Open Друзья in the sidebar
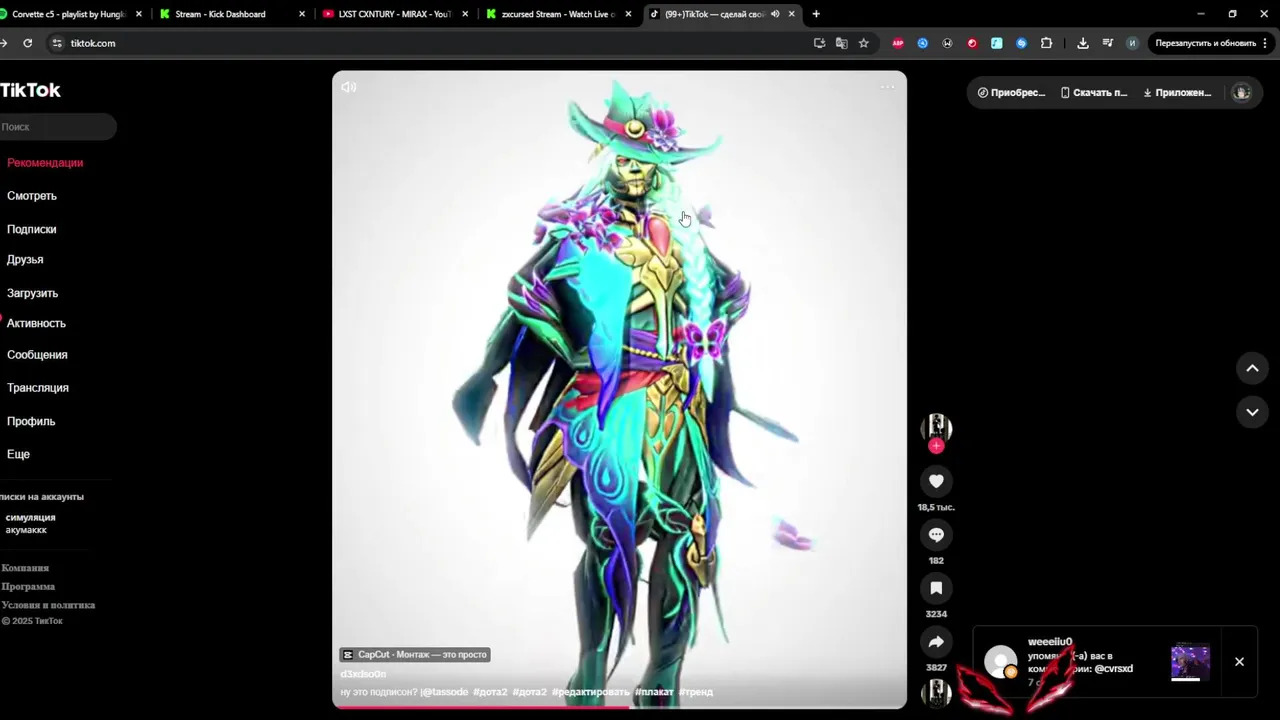The width and height of the screenshot is (1280, 720). (x=25, y=259)
